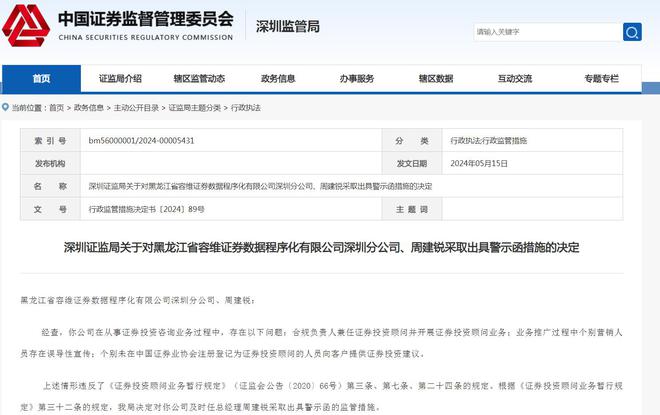Click the blue search magnifier button
The height and width of the screenshot is (415, 660).
coord(632,32)
